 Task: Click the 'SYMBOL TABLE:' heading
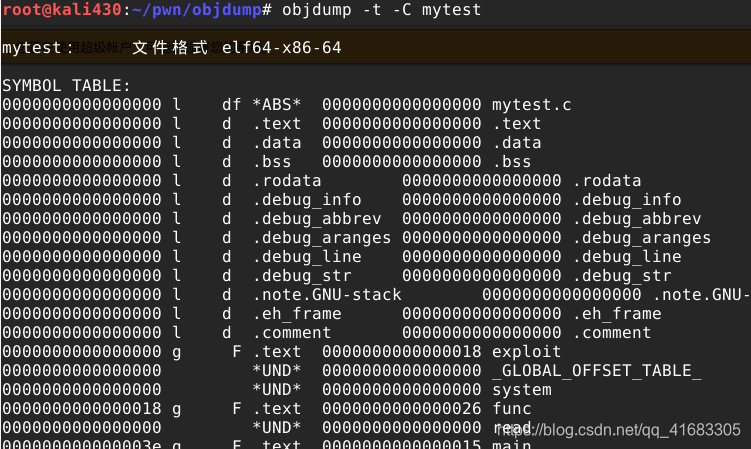66,85
